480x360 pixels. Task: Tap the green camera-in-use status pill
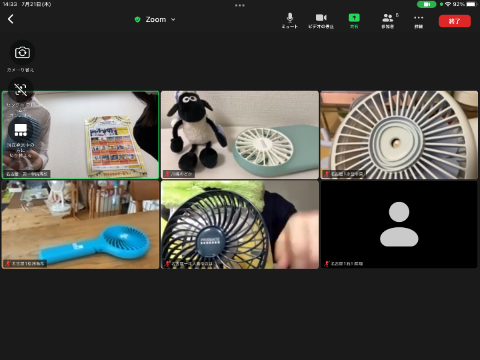click(426, 4)
